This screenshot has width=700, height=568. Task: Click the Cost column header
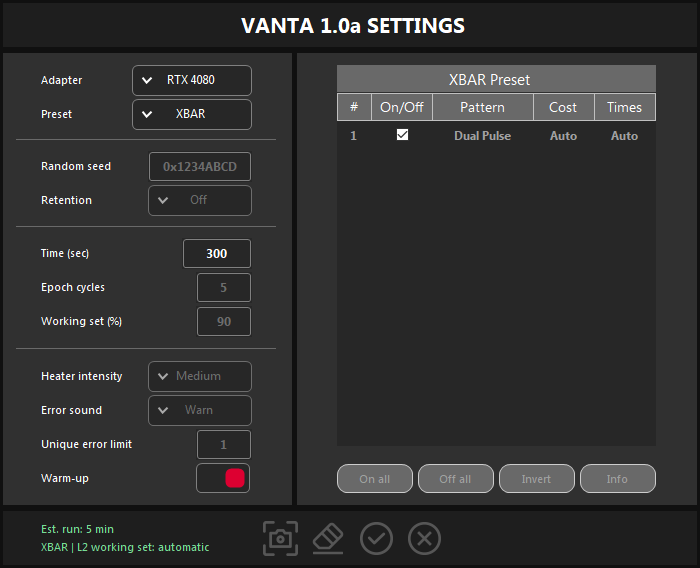tap(563, 107)
